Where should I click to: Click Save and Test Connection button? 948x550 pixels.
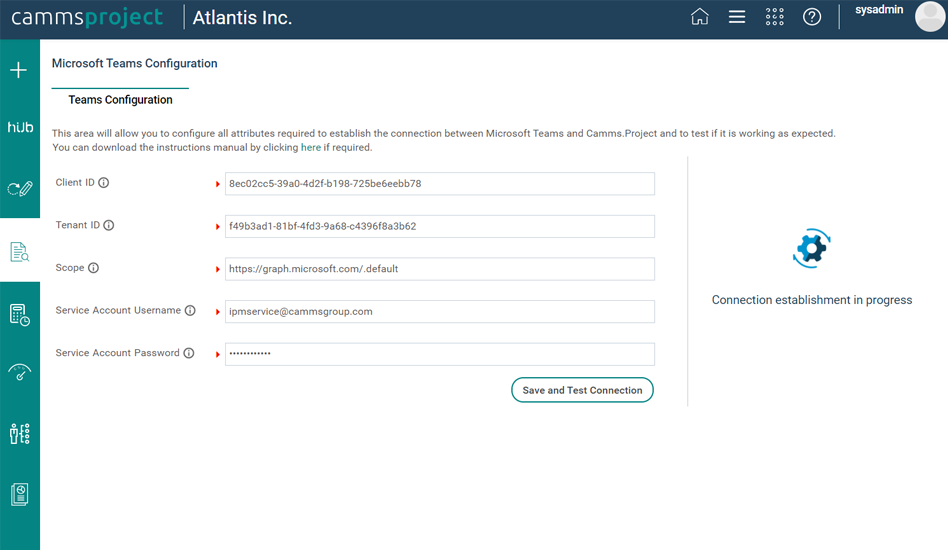coord(582,390)
